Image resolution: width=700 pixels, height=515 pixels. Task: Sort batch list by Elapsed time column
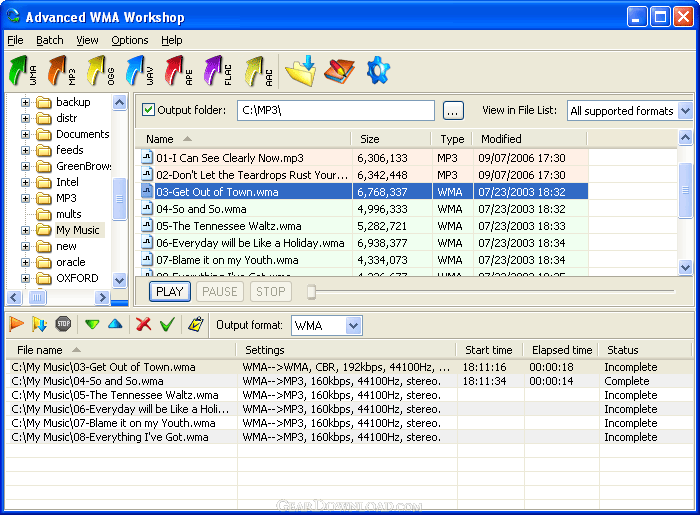[x=562, y=350]
